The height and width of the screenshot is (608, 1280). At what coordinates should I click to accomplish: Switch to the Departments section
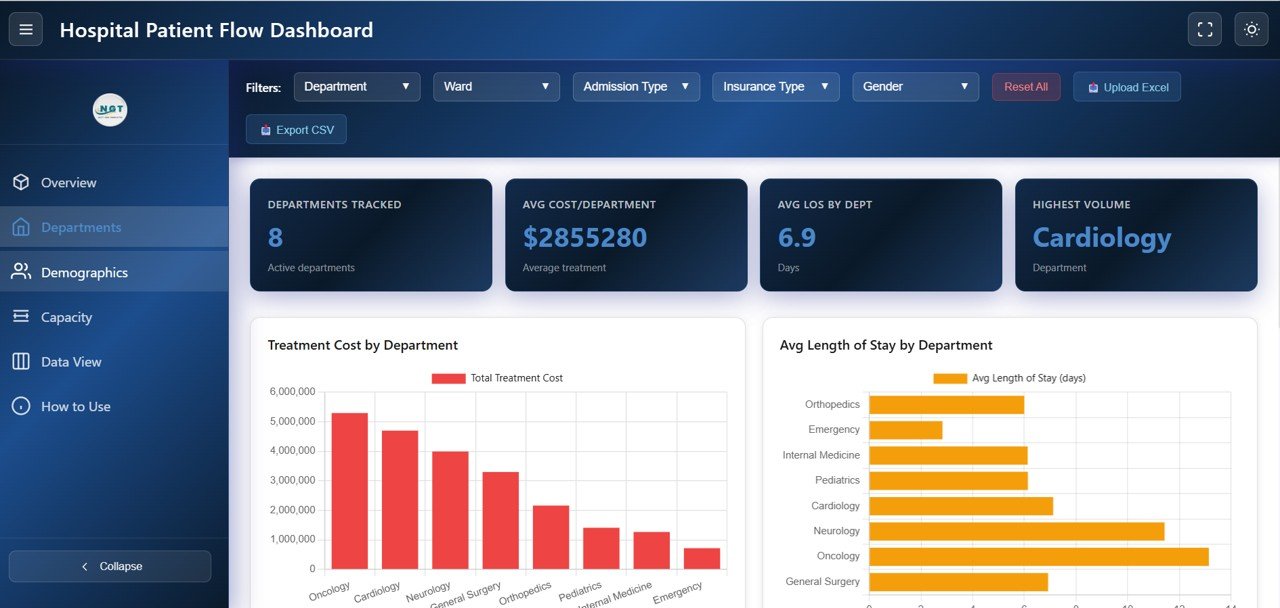tap(80, 227)
